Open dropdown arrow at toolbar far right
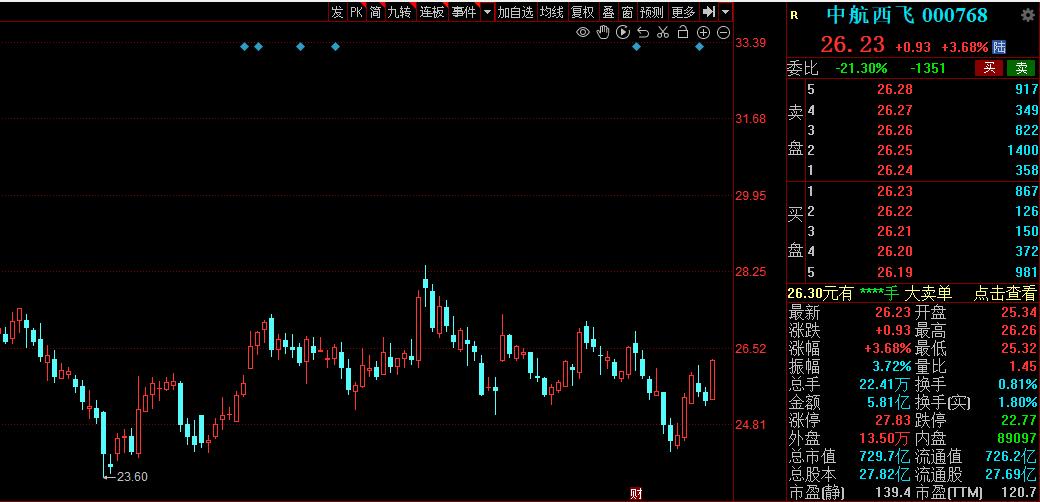Image resolution: width=1040 pixels, height=502 pixels. coord(725,12)
